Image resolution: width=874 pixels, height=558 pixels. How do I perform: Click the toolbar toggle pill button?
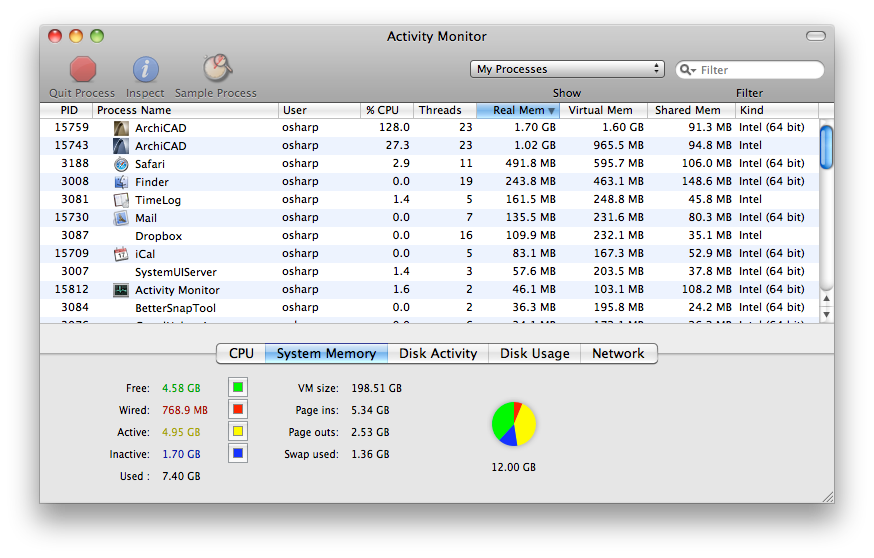(x=815, y=36)
